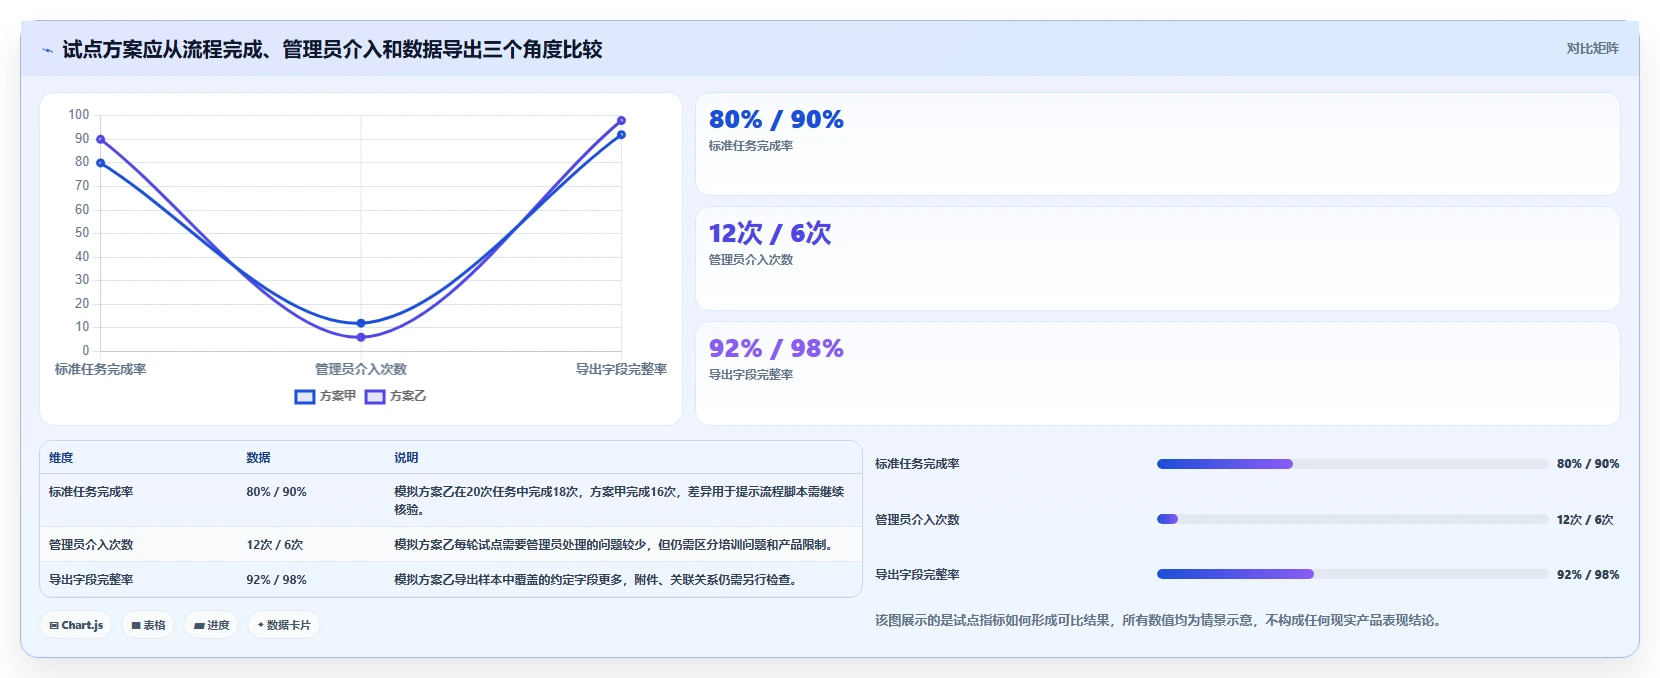Click 管理员介入次数 caption under the 12次 / 6次 card value

point(751,260)
